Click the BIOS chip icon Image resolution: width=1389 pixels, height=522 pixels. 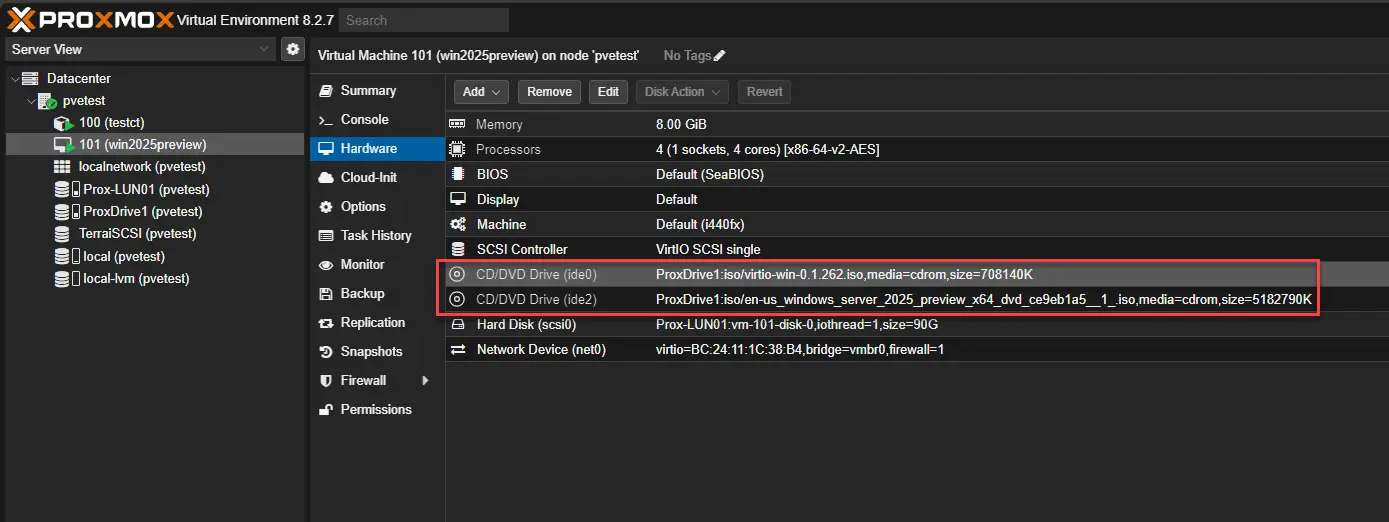tap(458, 174)
